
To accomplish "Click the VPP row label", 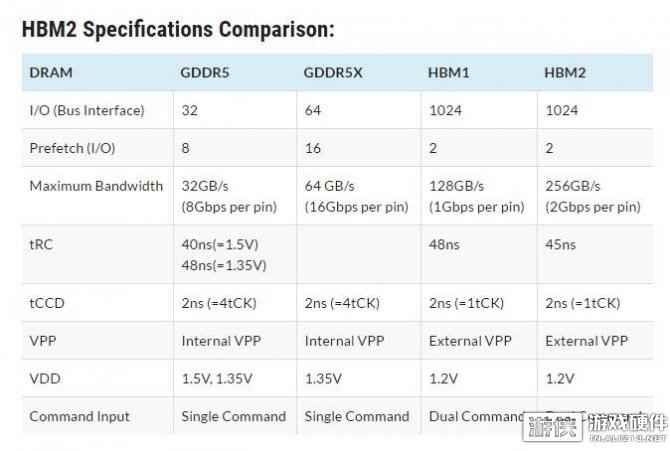I will coord(43,341).
